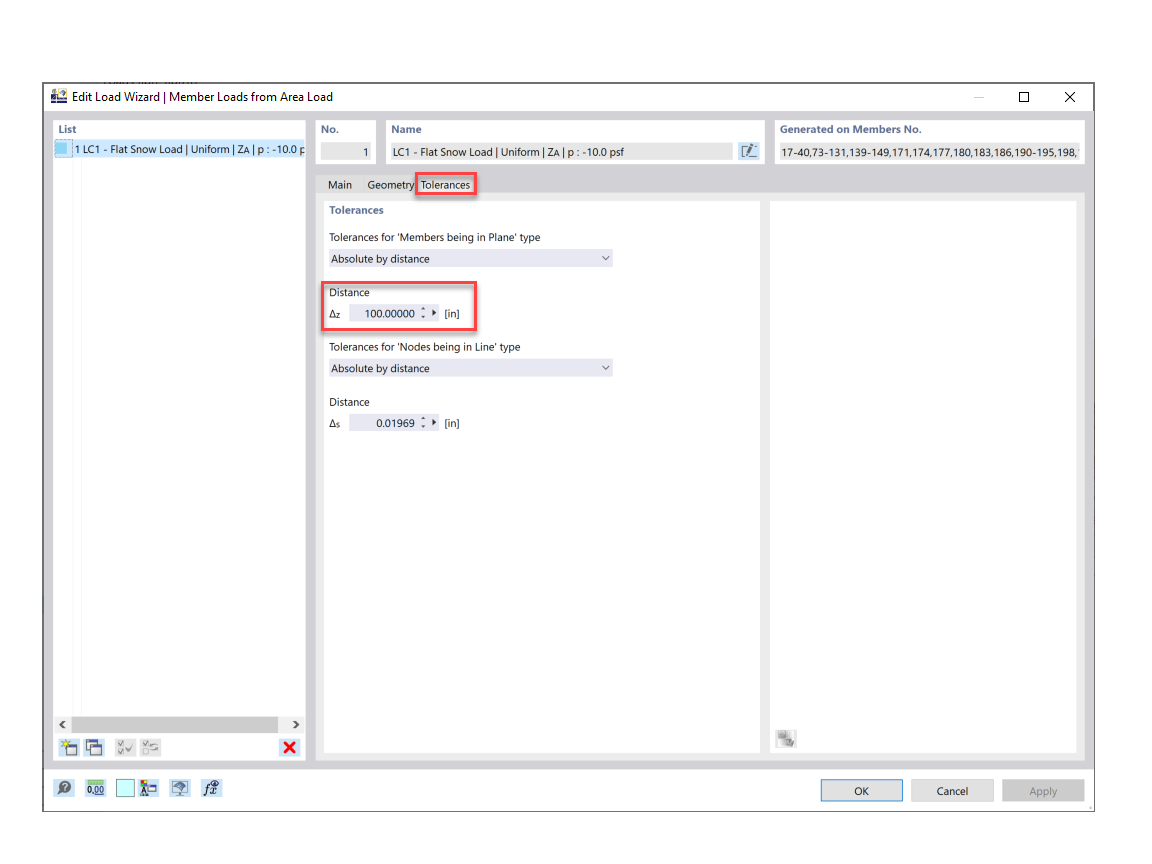Open the colors and fonts settings icon
This screenshot has width=1152, height=864.
(150, 788)
